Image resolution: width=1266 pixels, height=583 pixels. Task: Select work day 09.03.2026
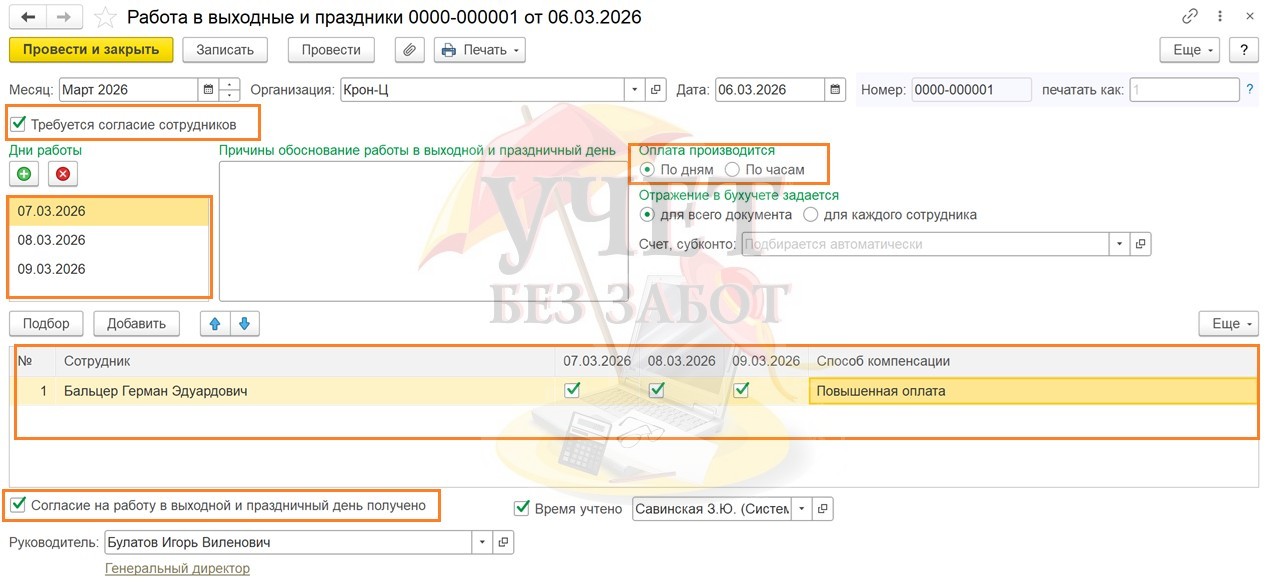109,269
